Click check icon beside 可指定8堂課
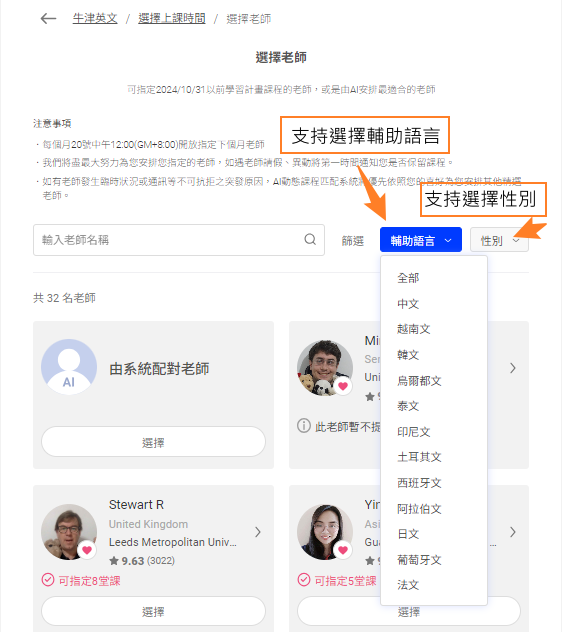Viewport: 562px width, 632px height. click(x=48, y=580)
